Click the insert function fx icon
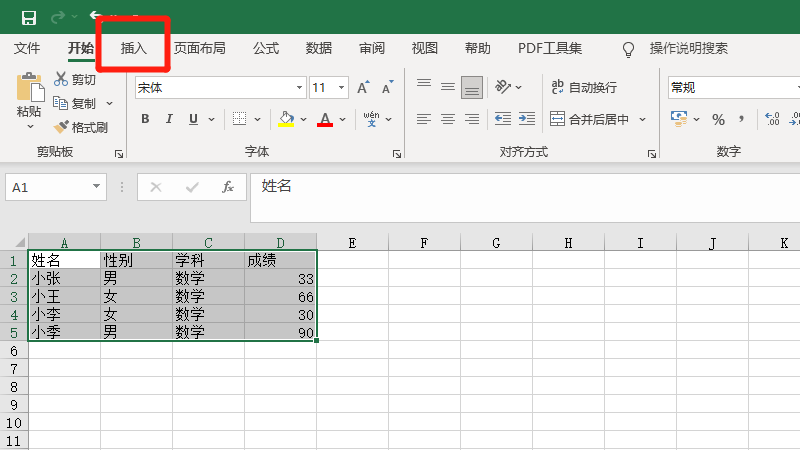Viewport: 800px width, 450px height. [228, 187]
